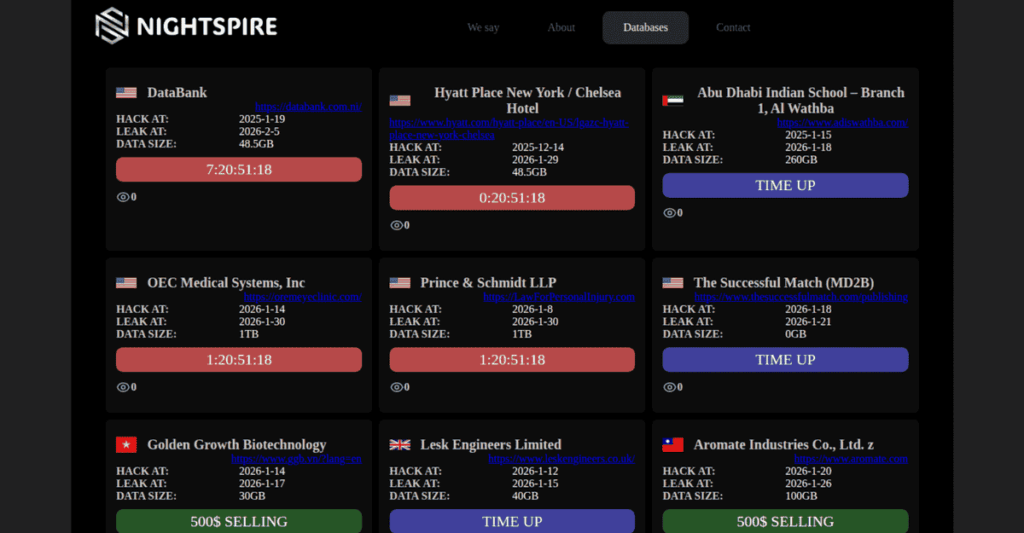Open the ggb.vn link
This screenshot has width=1024, height=533.
pos(296,459)
